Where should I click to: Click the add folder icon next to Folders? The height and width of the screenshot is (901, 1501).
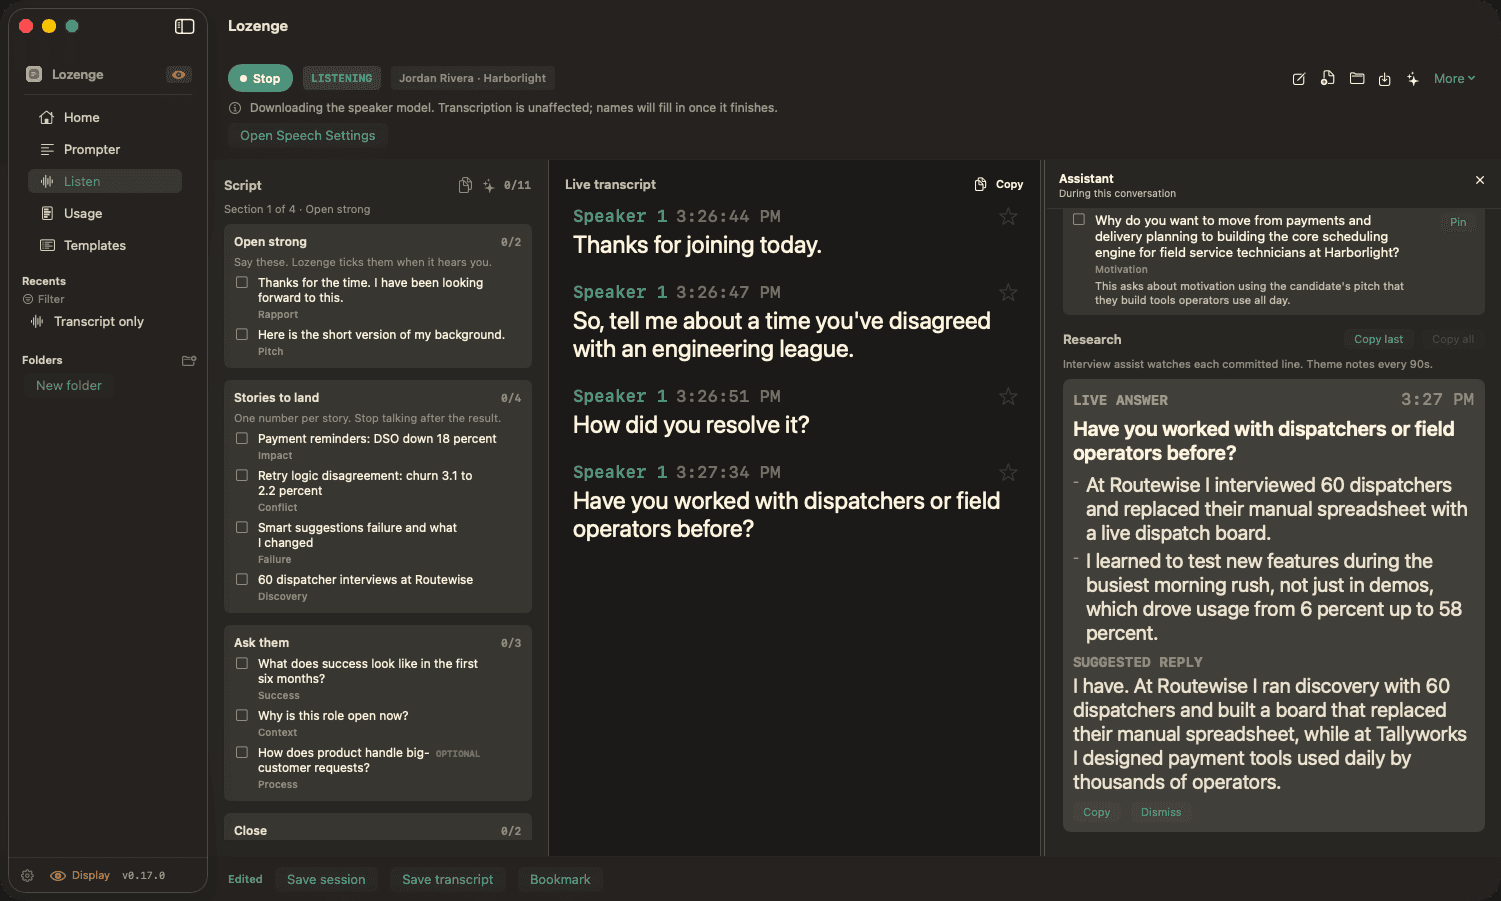click(188, 360)
